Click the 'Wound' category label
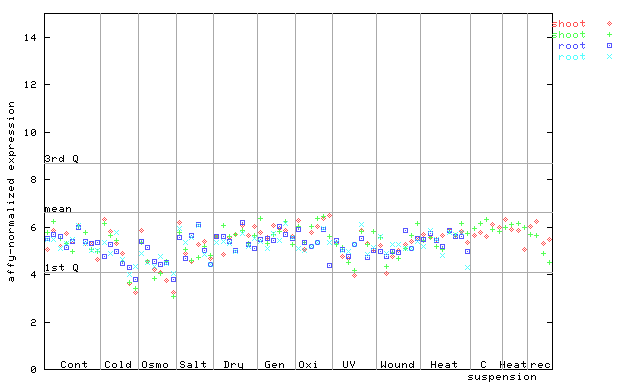Screen dimensions: 640x384 click(x=397, y=364)
